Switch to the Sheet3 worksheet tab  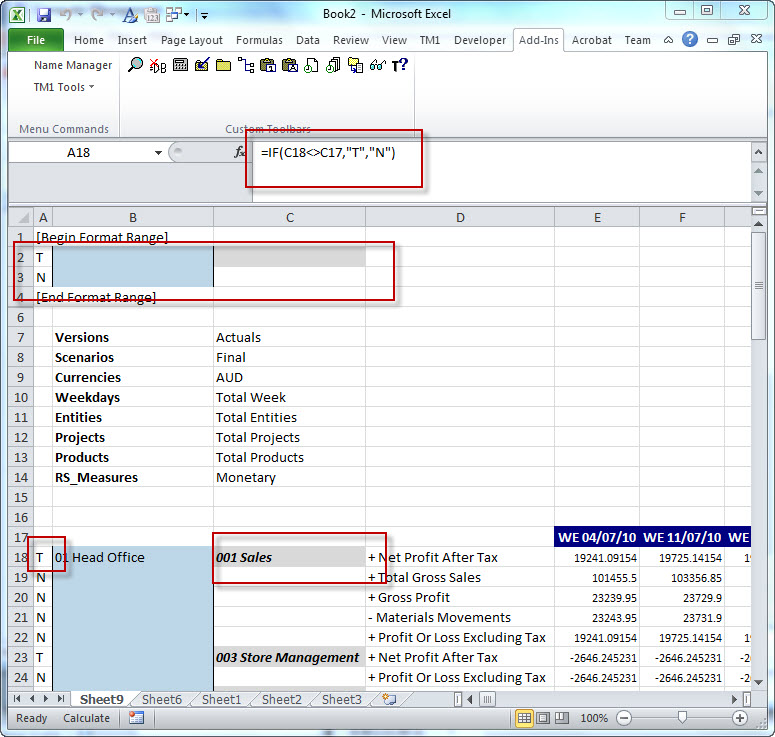342,699
